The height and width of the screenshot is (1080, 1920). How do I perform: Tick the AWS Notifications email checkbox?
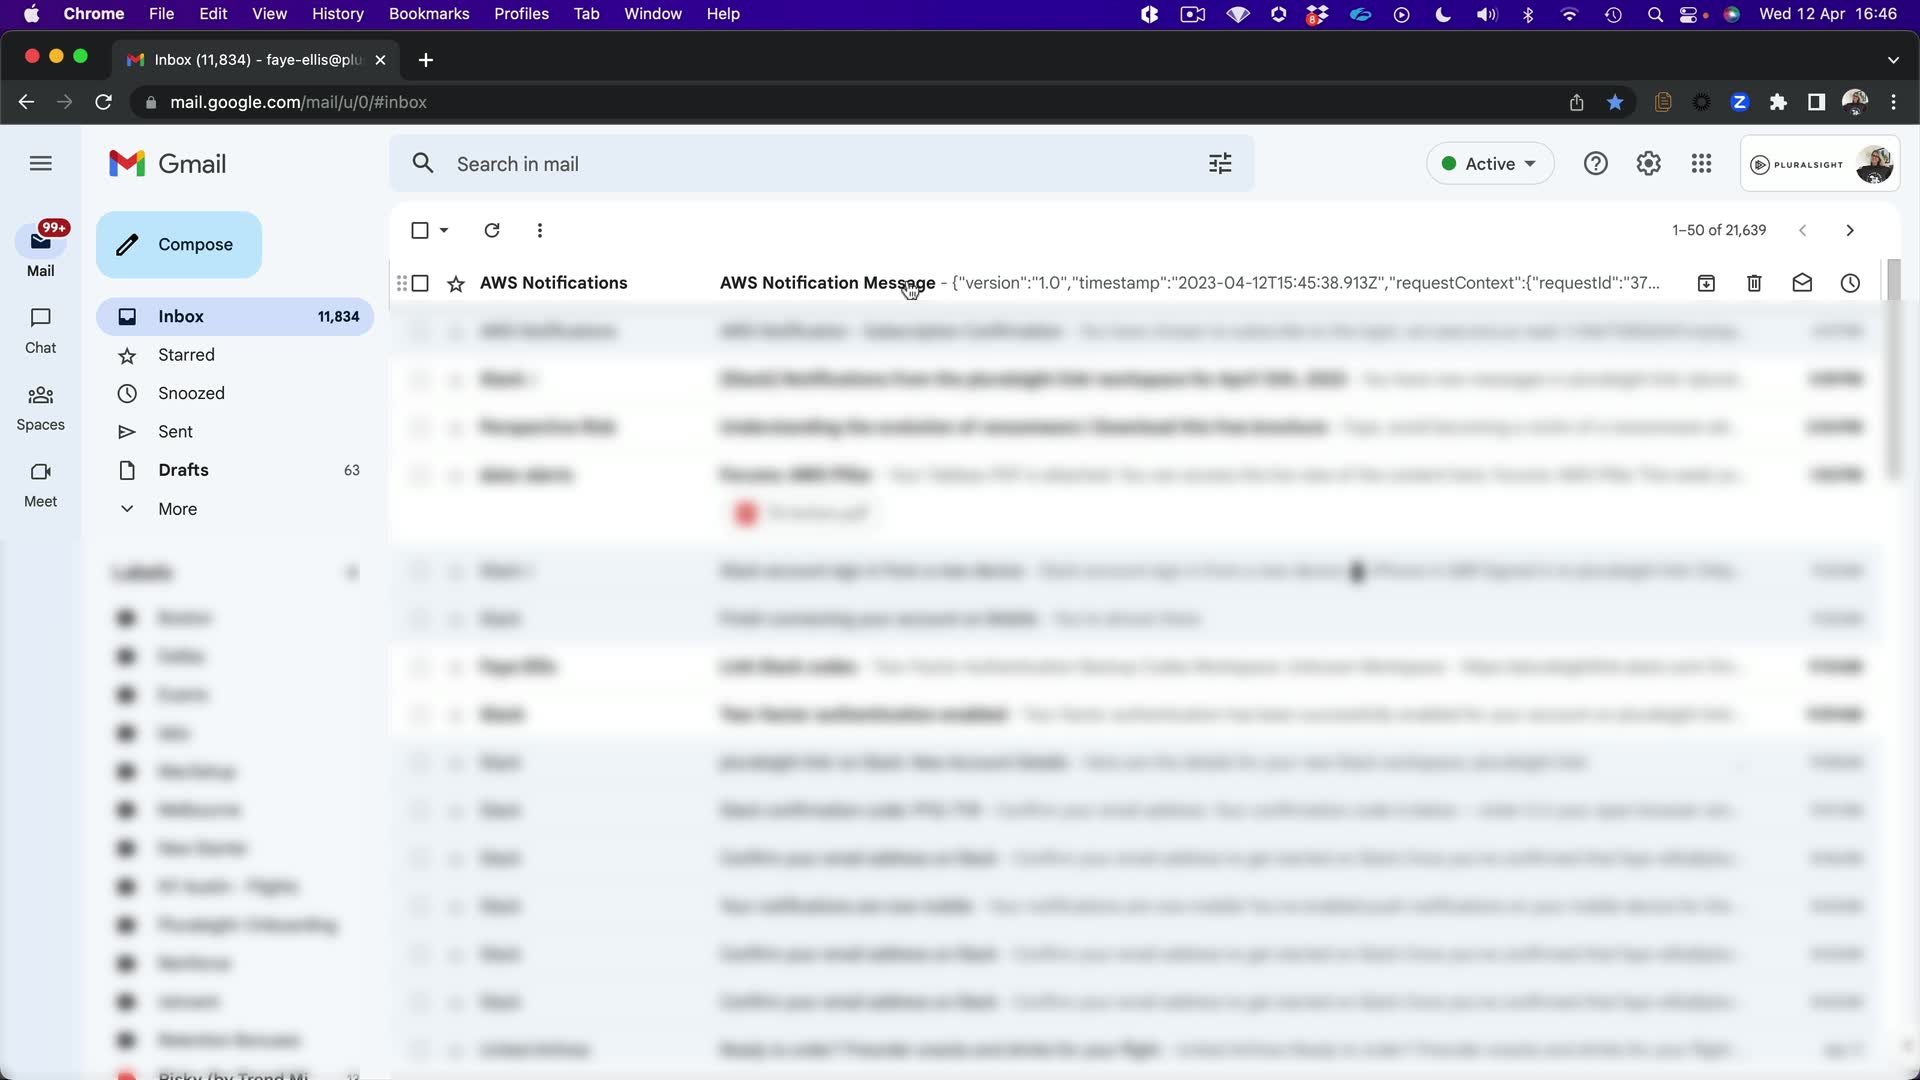pyautogui.click(x=421, y=283)
